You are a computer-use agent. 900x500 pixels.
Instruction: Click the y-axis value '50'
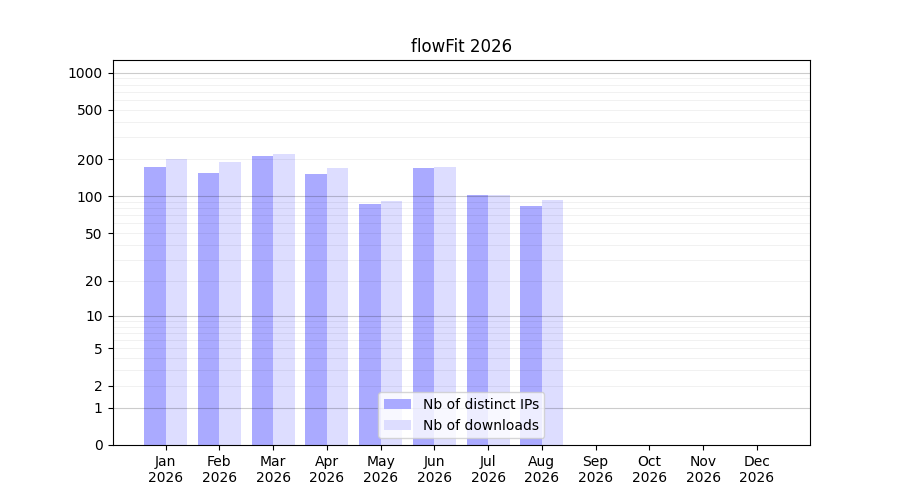[x=94, y=234]
